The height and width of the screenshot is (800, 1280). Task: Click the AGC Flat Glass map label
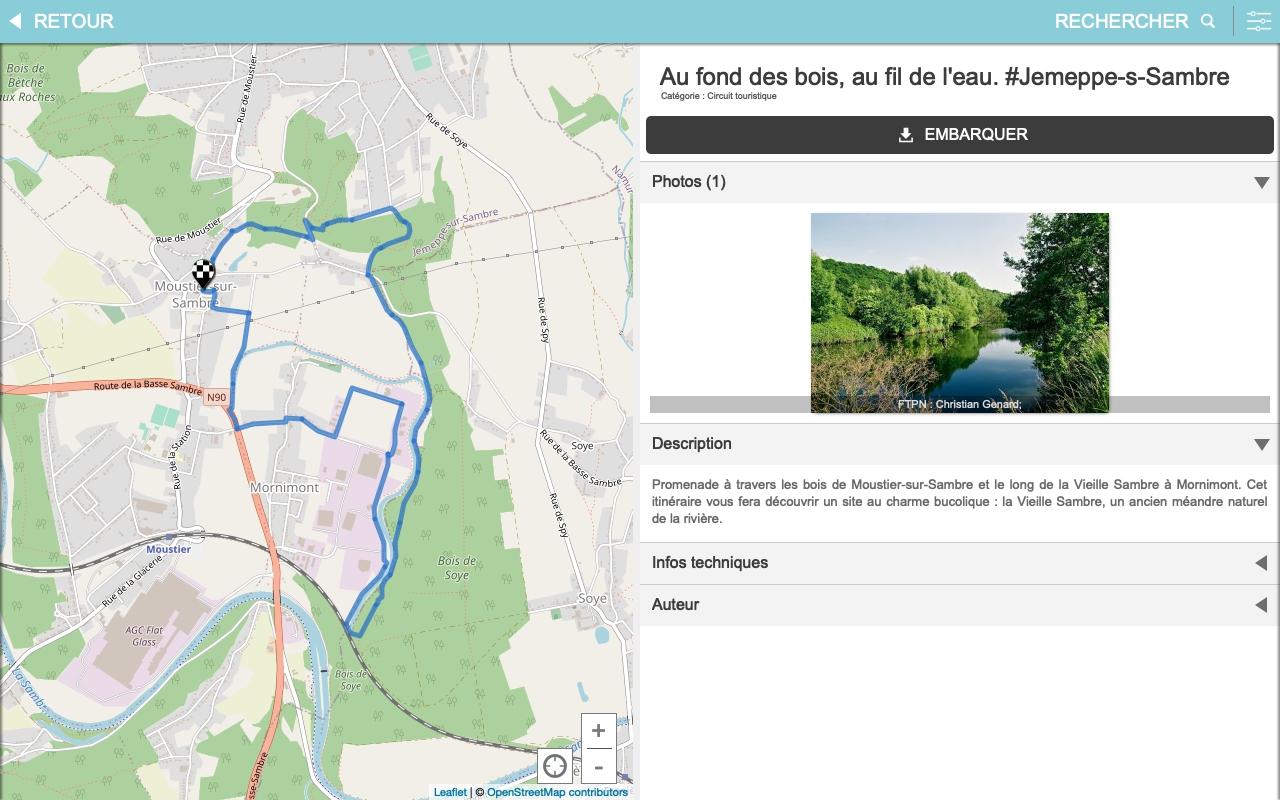(x=144, y=636)
